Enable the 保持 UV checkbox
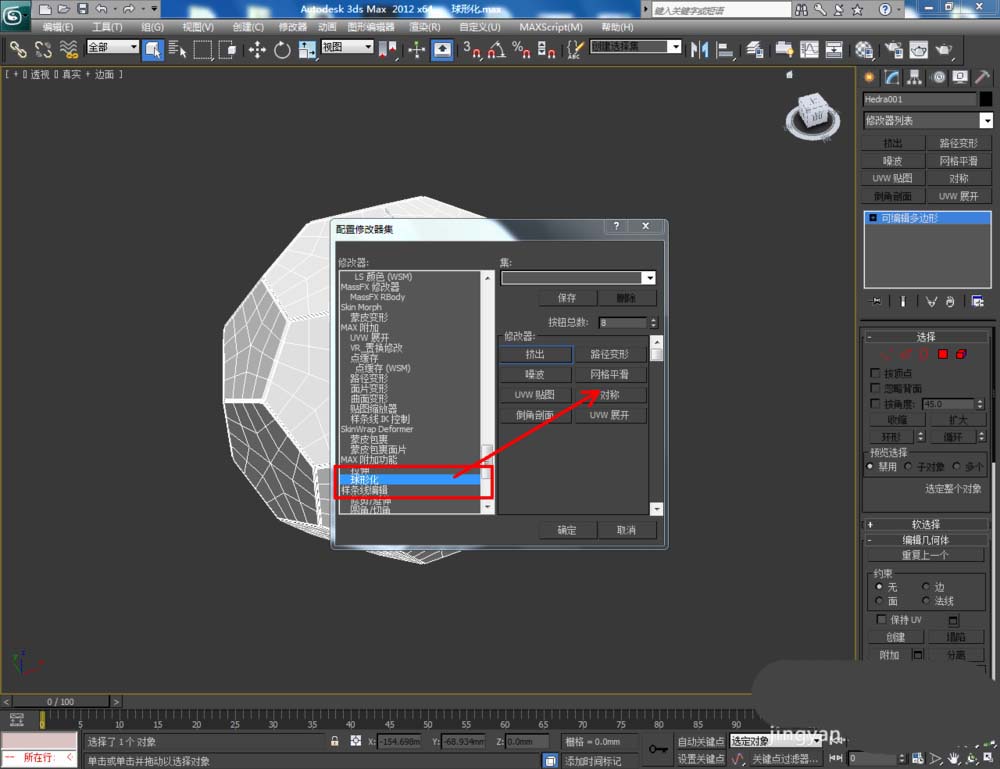Viewport: 1000px width, 769px height. (881, 619)
